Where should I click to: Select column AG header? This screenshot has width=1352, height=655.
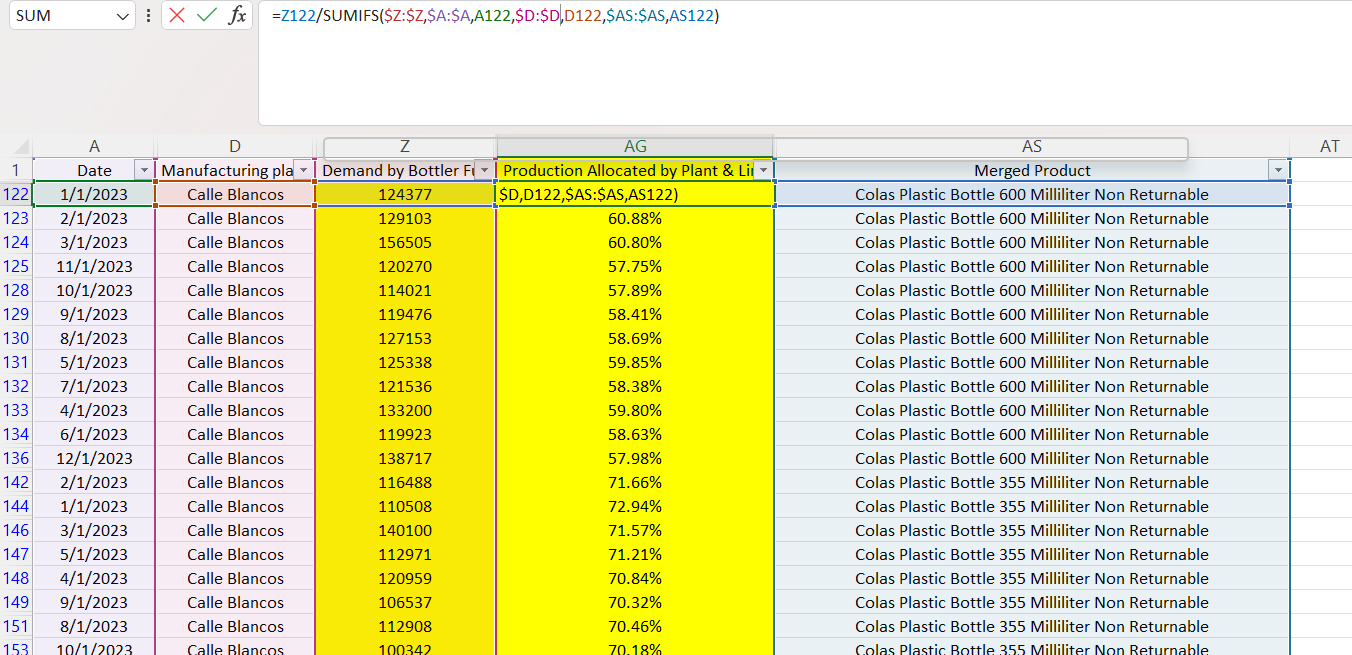pos(635,147)
